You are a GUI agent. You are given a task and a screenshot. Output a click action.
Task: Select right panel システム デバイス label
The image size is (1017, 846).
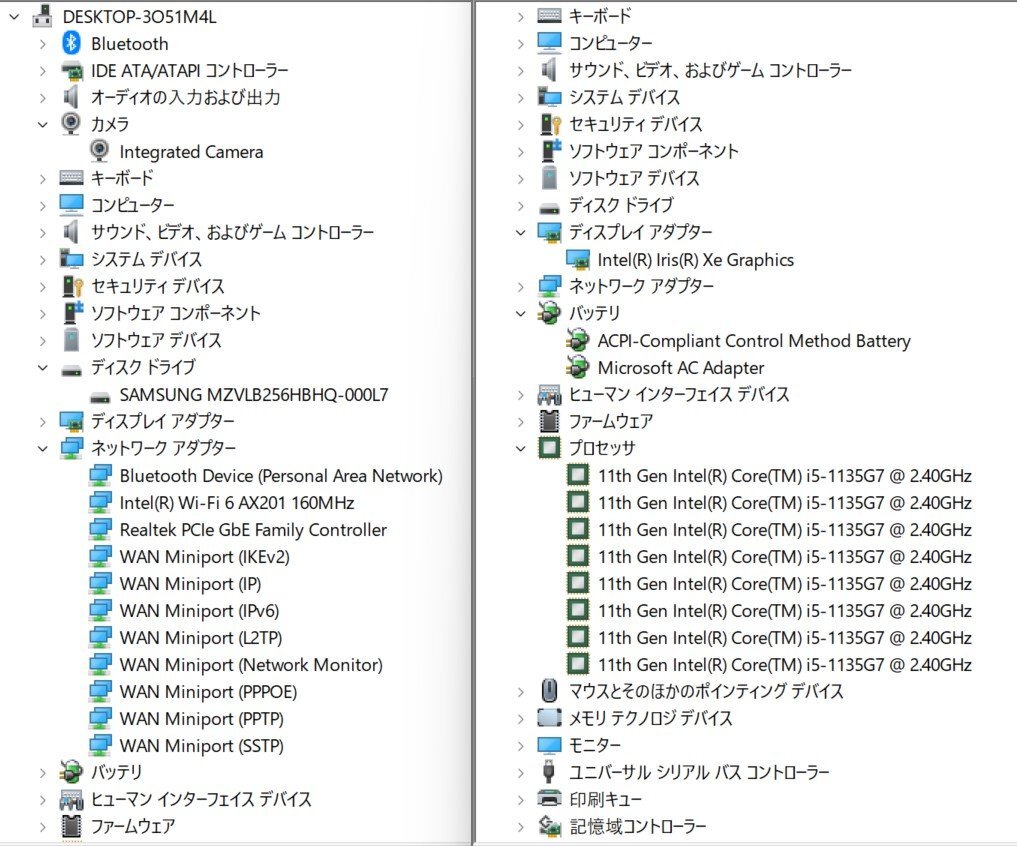pos(624,97)
